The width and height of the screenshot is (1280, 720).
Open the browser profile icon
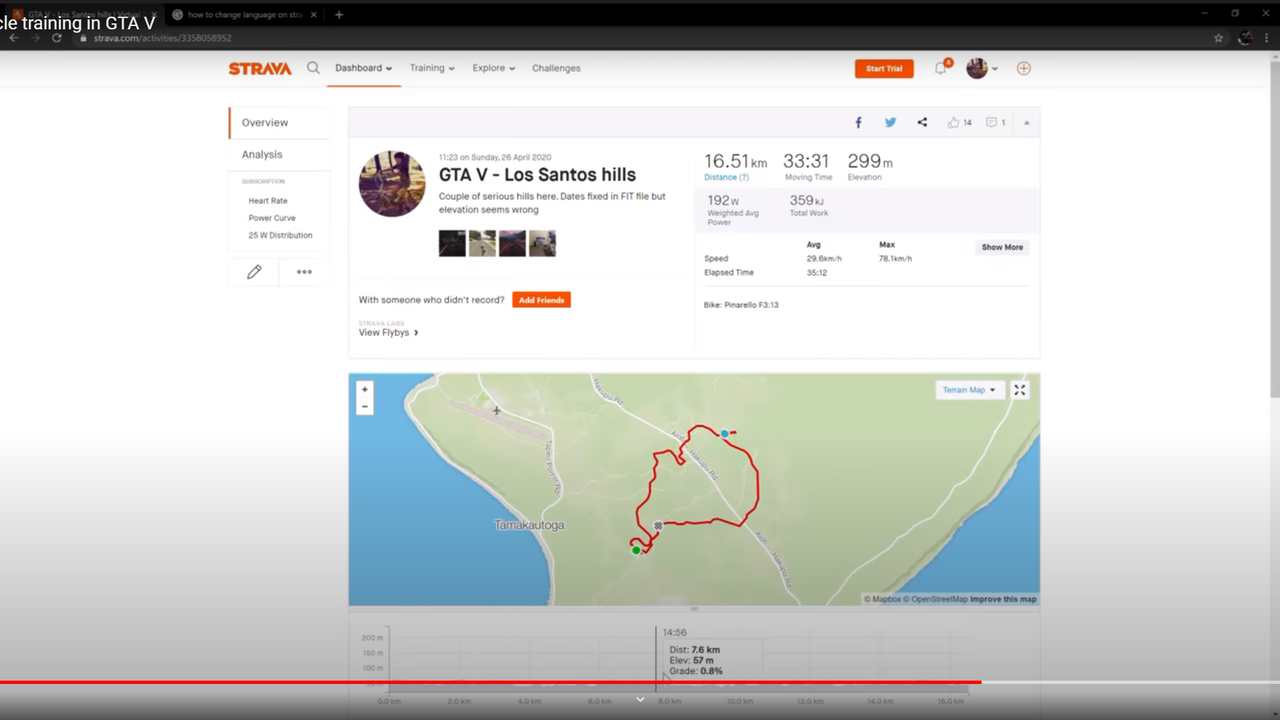[1245, 38]
